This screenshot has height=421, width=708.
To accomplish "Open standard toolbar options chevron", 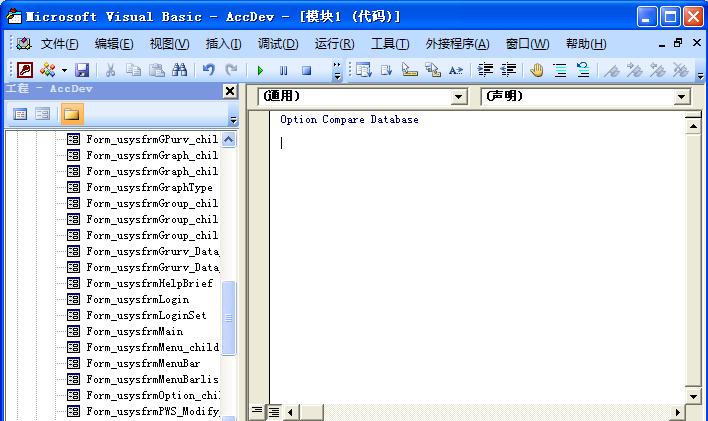I will [337, 71].
